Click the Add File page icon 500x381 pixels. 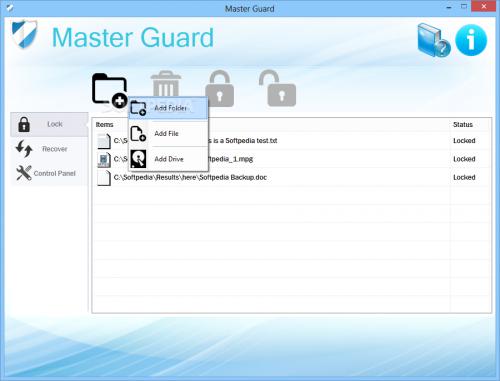138,134
